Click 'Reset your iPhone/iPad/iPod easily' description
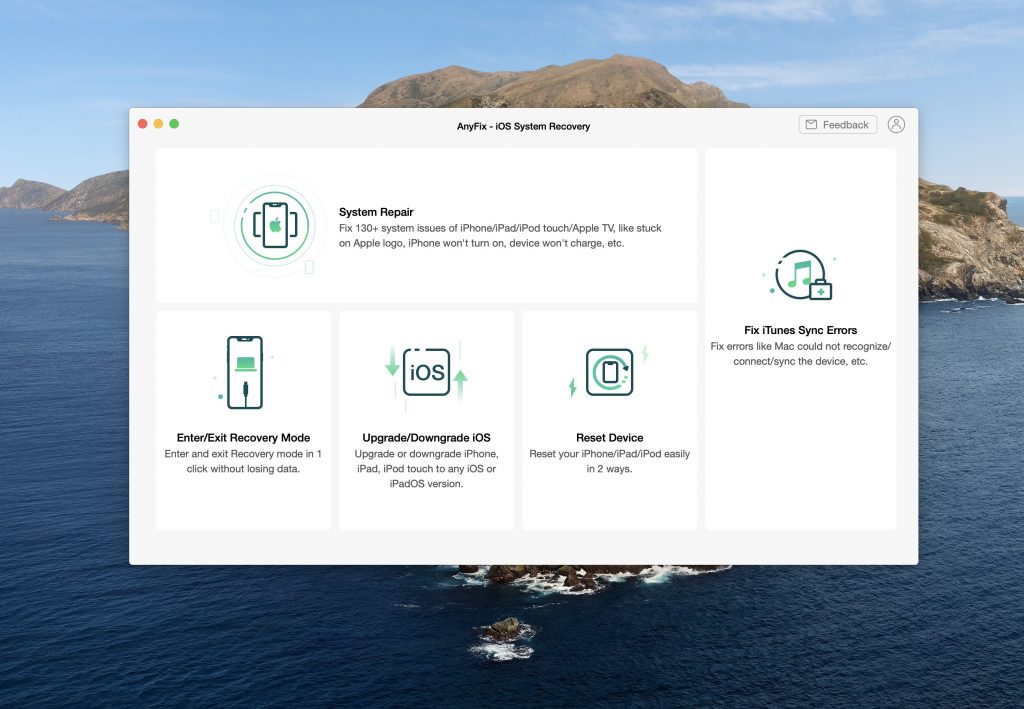Viewport: 1024px width, 709px height. coord(609,462)
